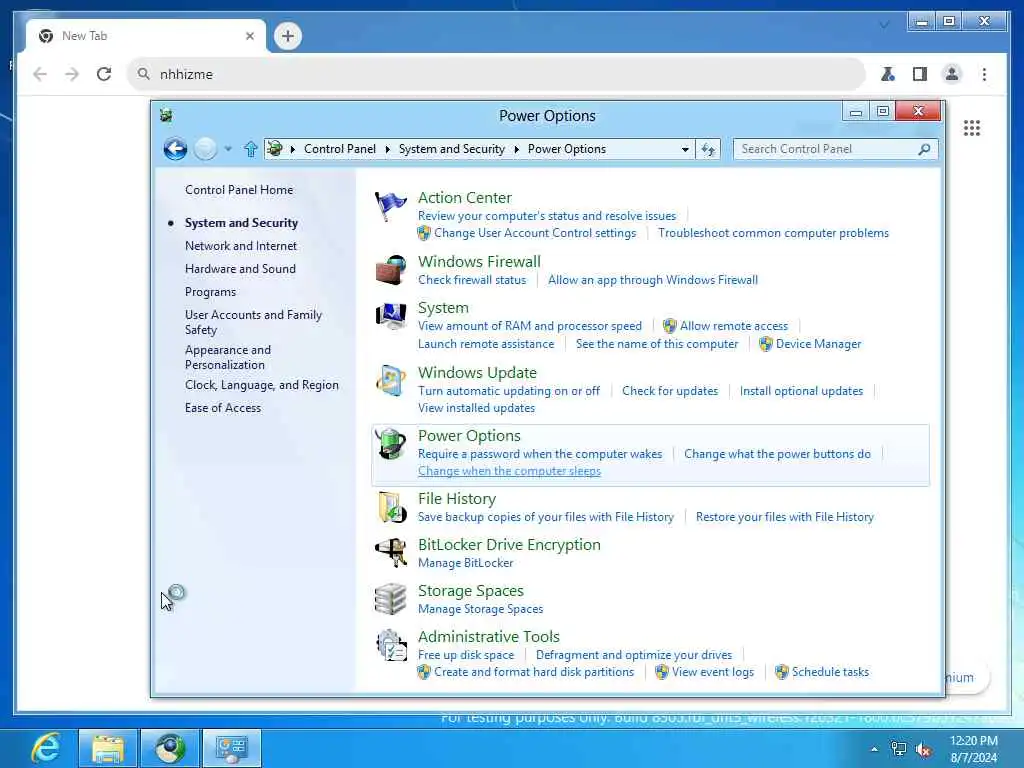Expand System and Security breadcrumb arrow
Image resolution: width=1024 pixels, height=768 pixels.
517,150
